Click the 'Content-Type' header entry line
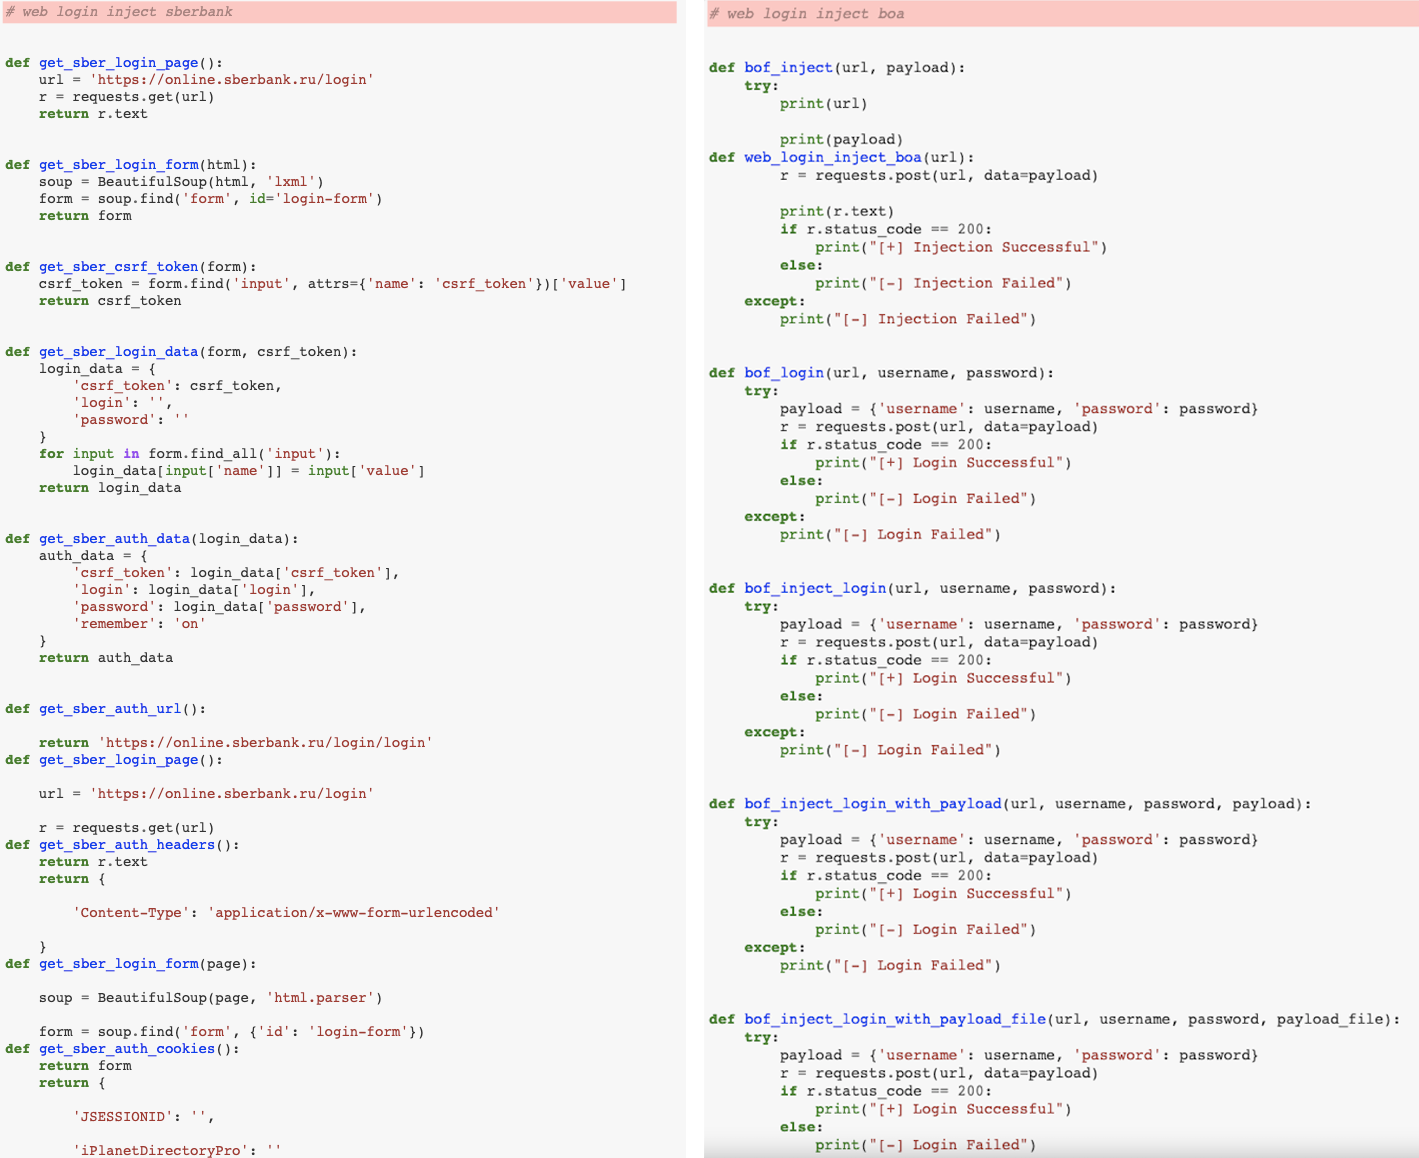This screenshot has height=1158, width=1419. [x=286, y=912]
